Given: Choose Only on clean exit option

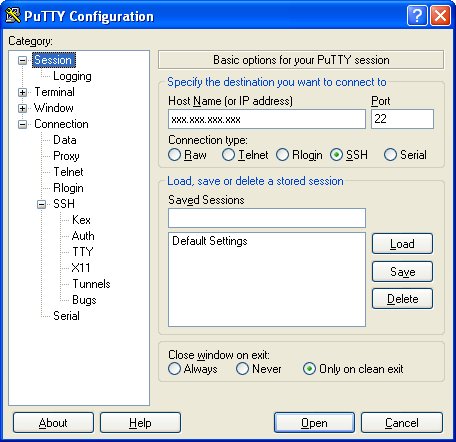Looking at the screenshot, I should [x=353, y=369].
